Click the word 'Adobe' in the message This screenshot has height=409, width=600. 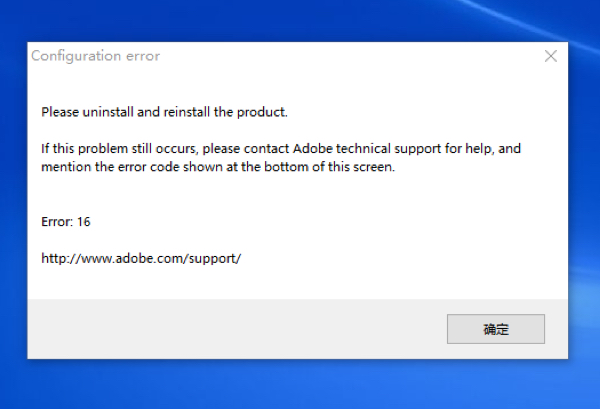tap(313, 148)
